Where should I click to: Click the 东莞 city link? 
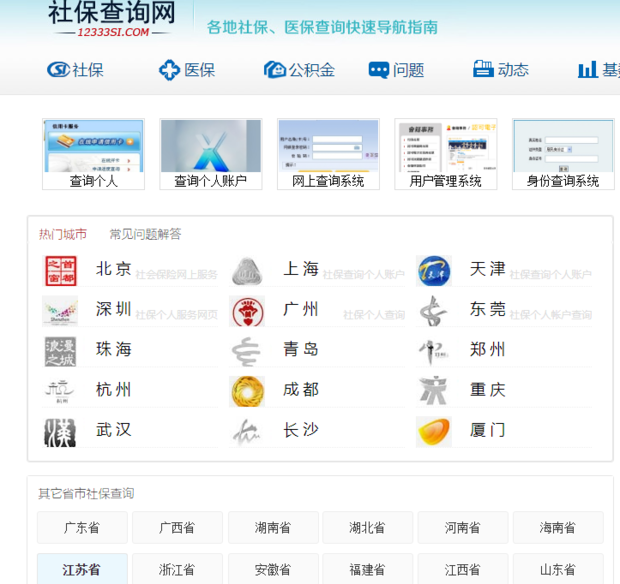pyautogui.click(x=488, y=309)
